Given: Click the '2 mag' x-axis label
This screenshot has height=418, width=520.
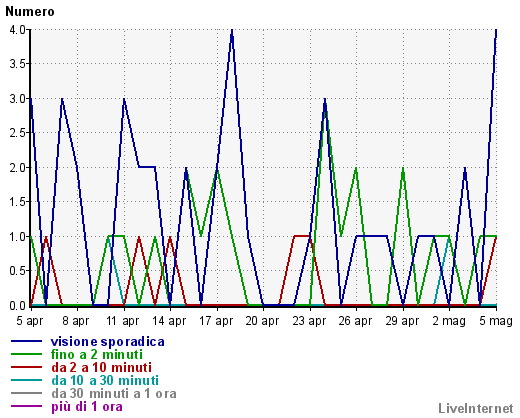Looking at the screenshot, I should pos(449,321).
